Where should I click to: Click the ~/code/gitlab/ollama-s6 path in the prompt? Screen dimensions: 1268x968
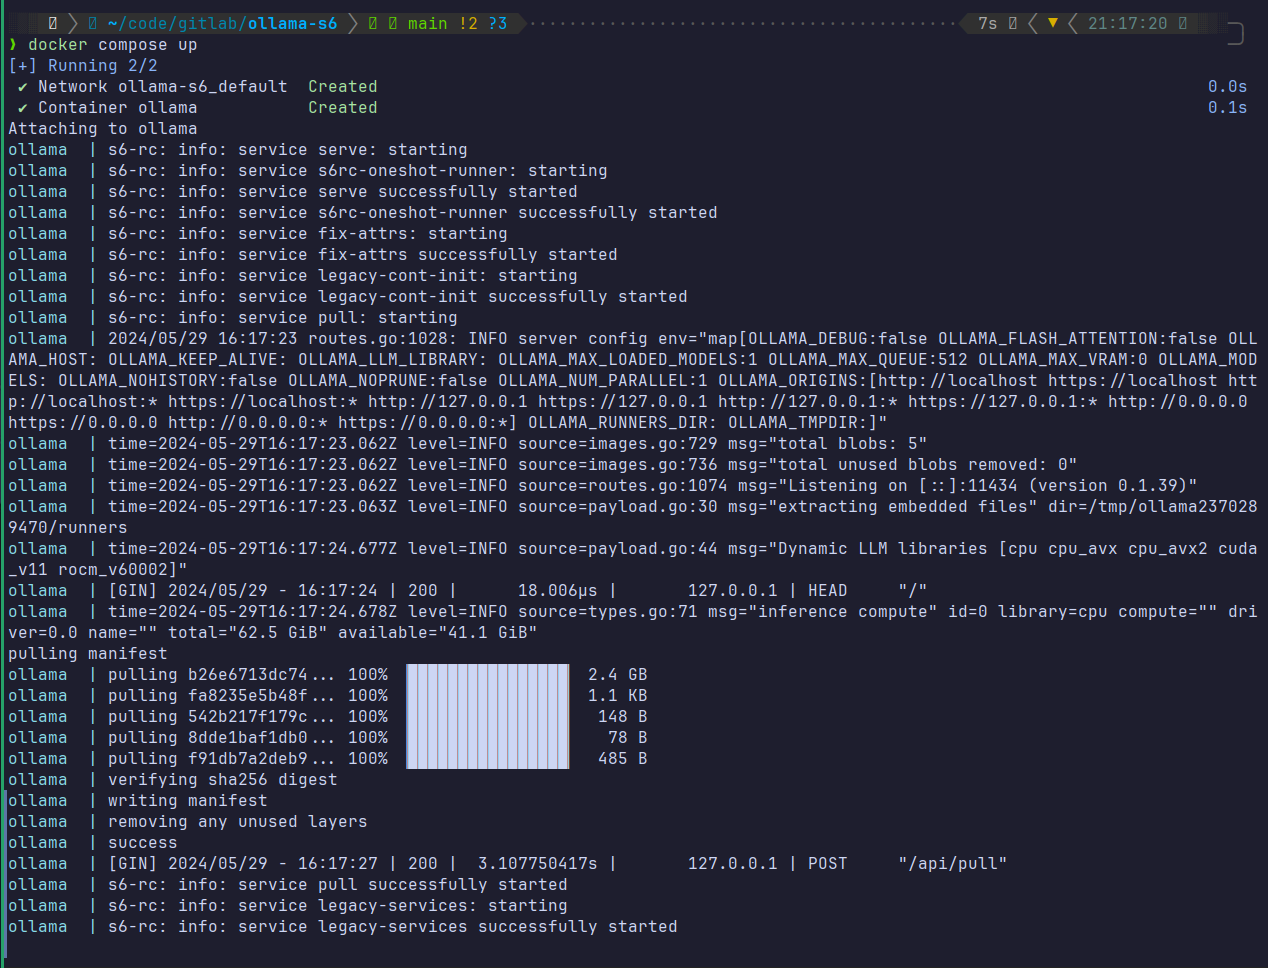coord(222,23)
